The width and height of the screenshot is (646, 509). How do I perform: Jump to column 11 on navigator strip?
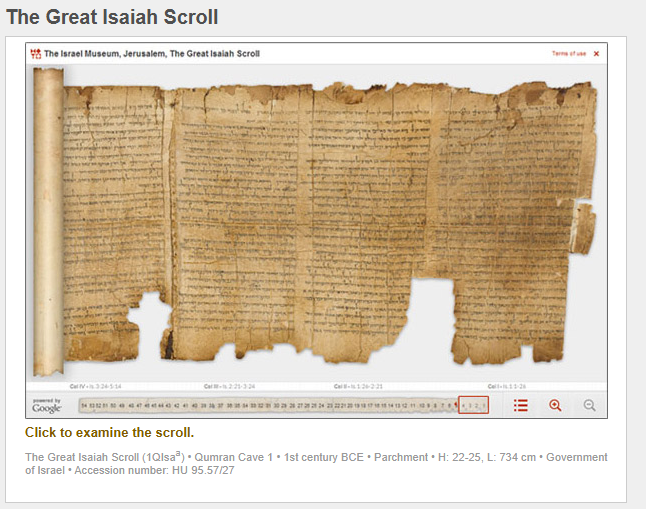pyautogui.click(x=413, y=406)
